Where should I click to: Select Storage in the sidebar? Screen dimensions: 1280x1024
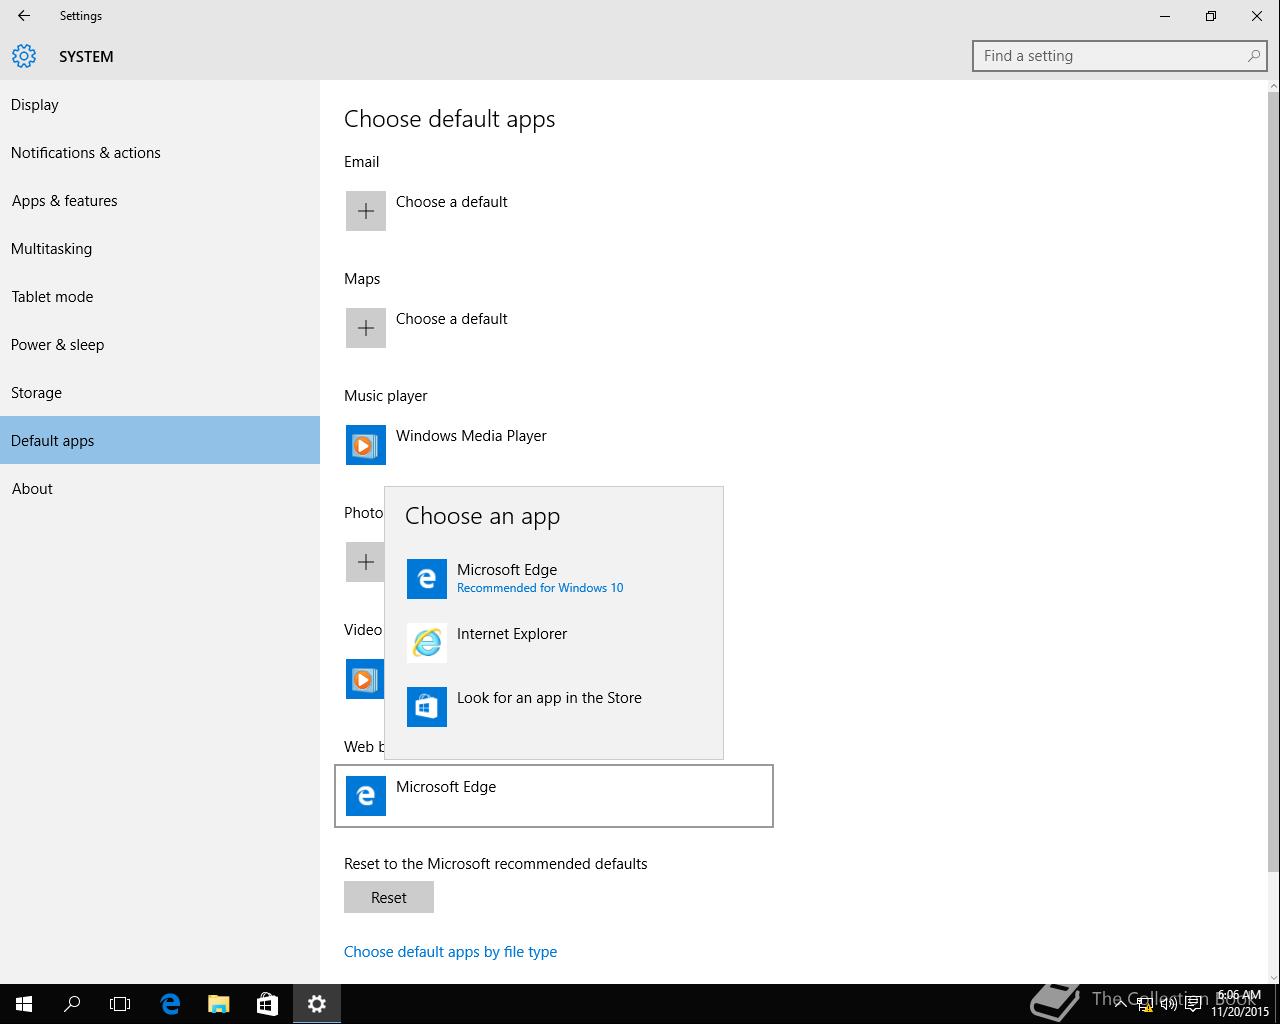[160, 392]
